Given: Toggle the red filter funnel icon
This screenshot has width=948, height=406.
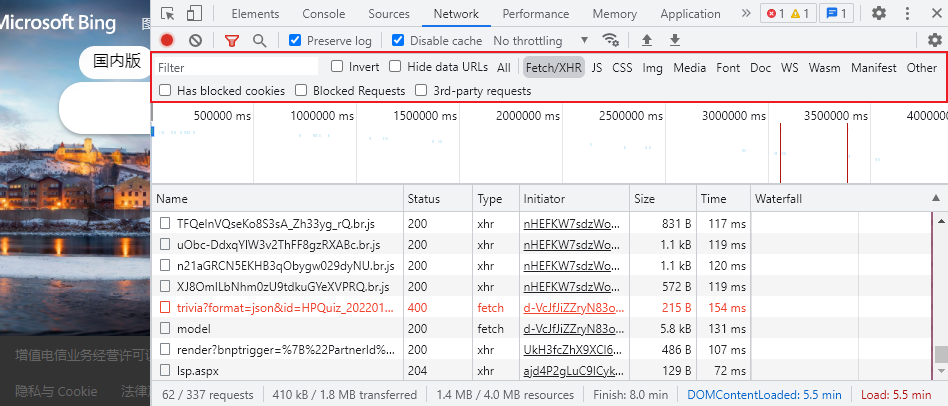Looking at the screenshot, I should pos(232,40).
